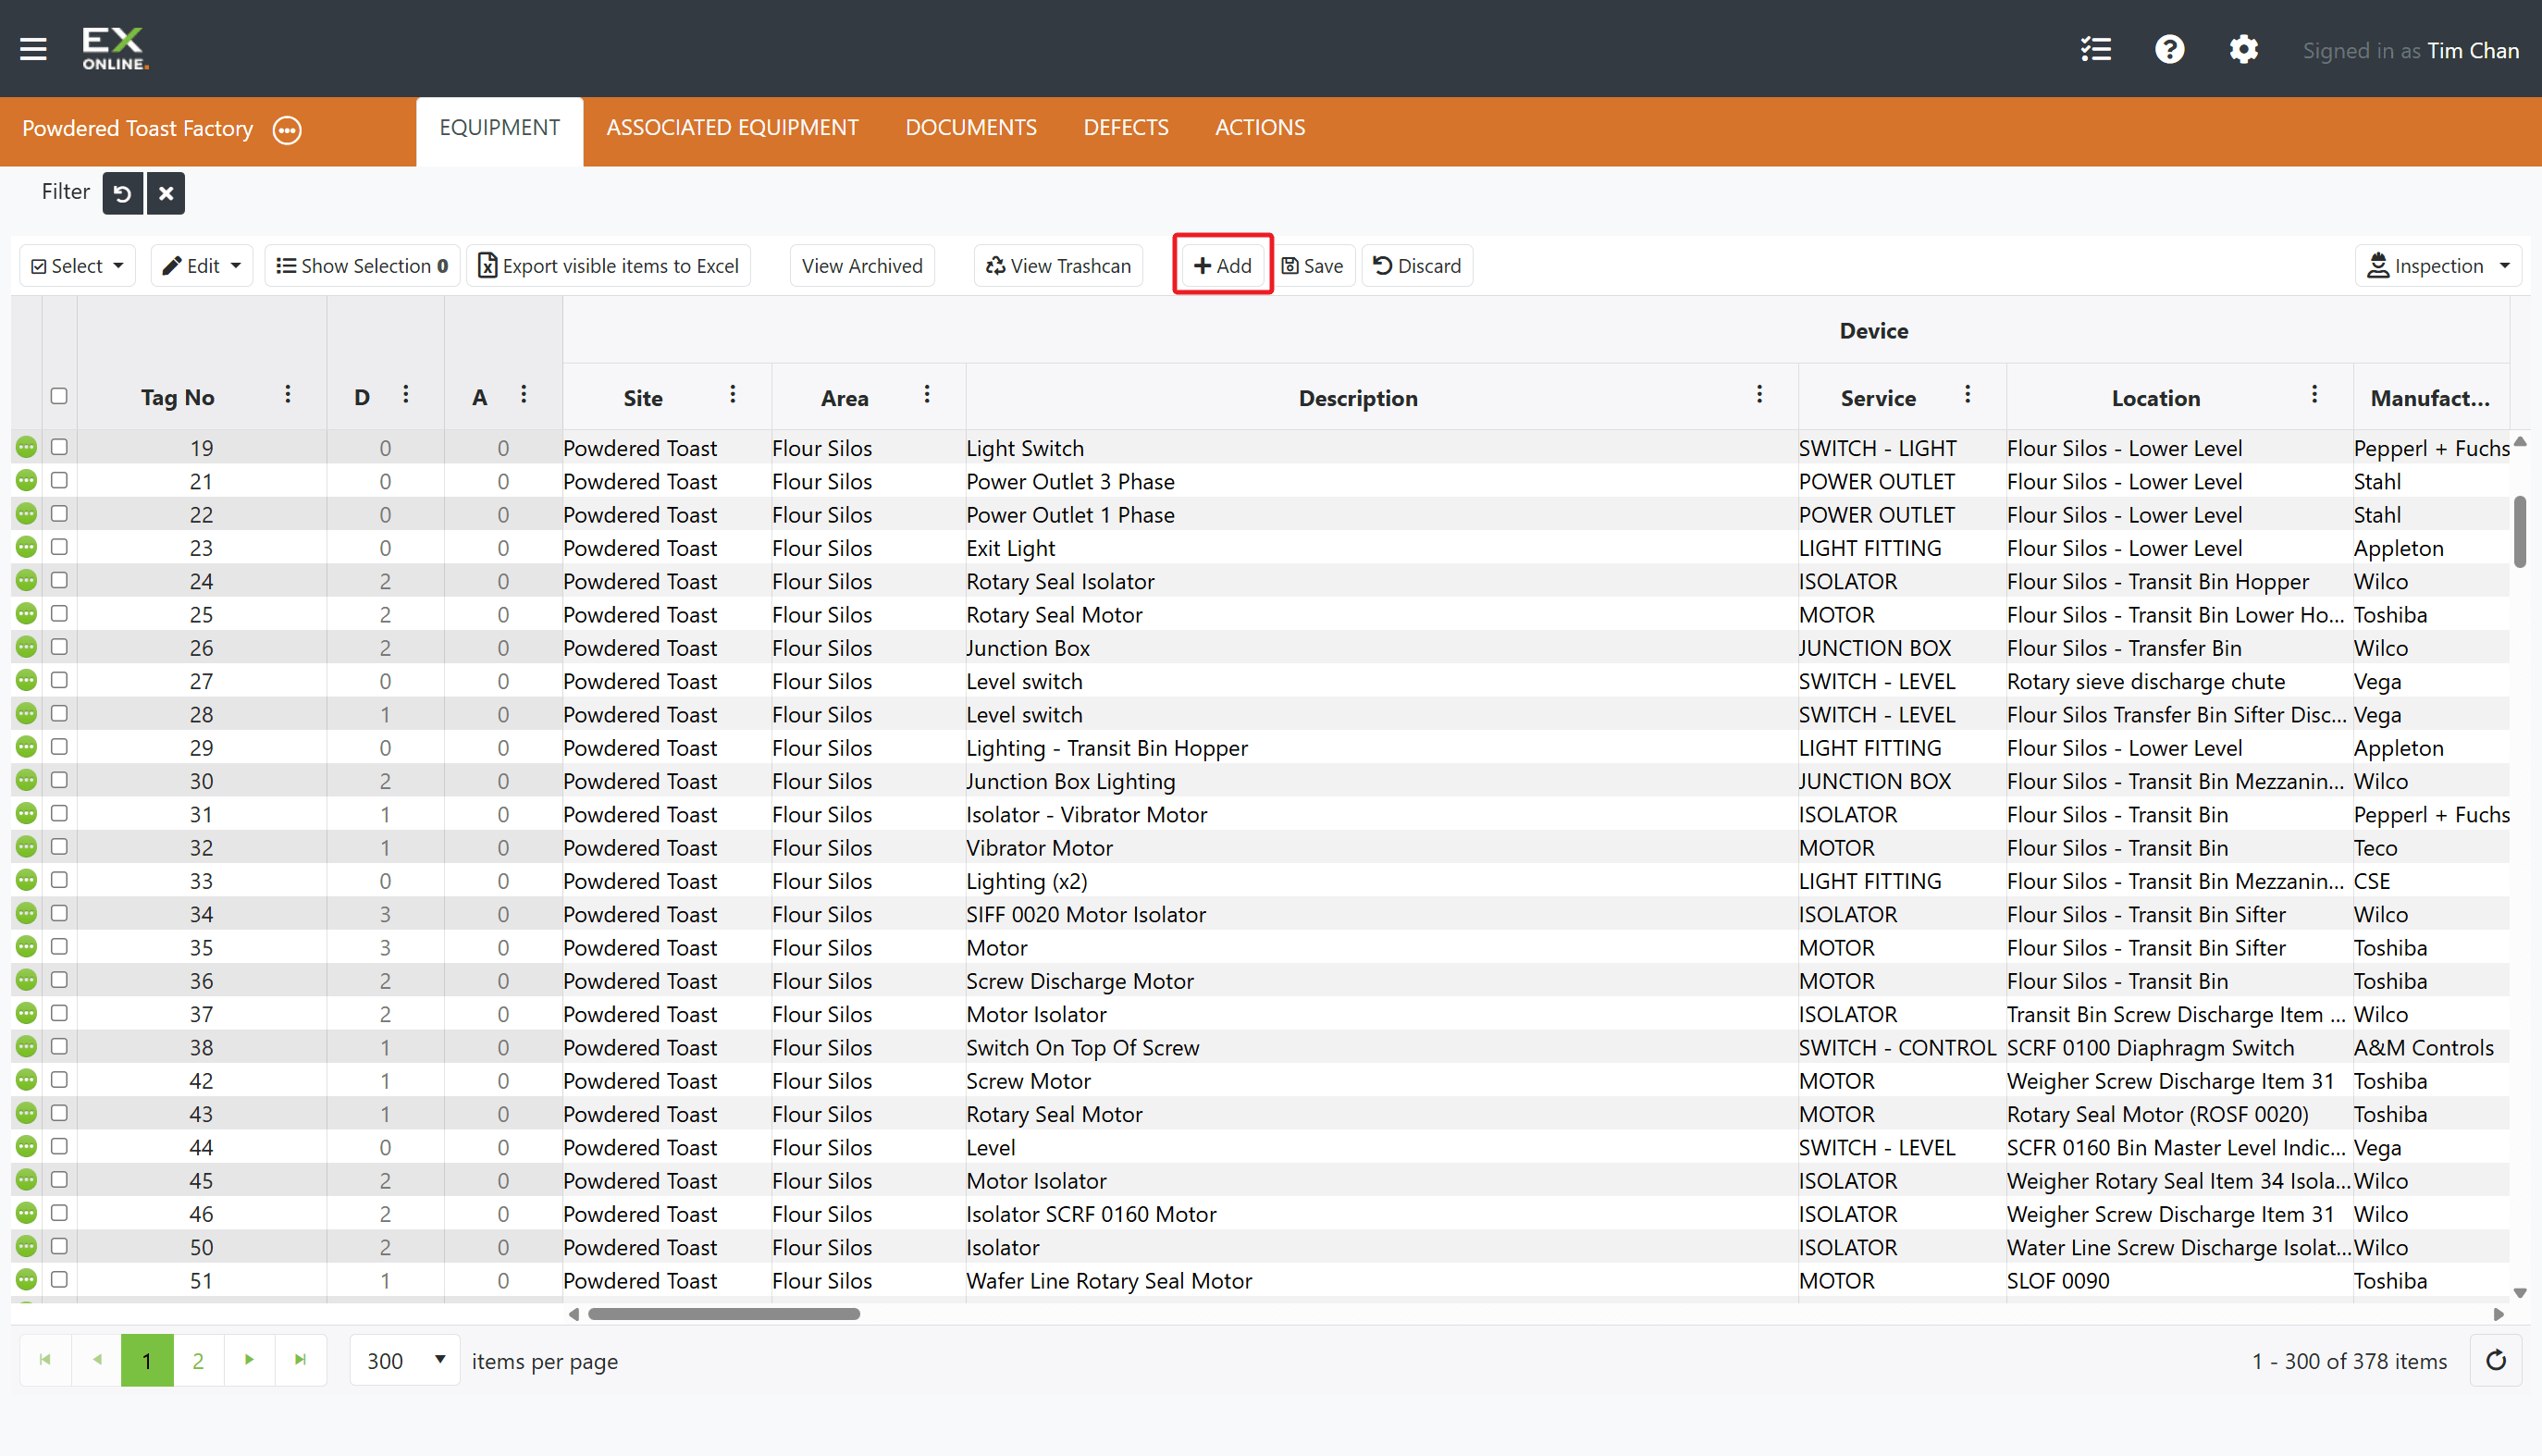Switch to the Associated Equipment tab

click(732, 128)
